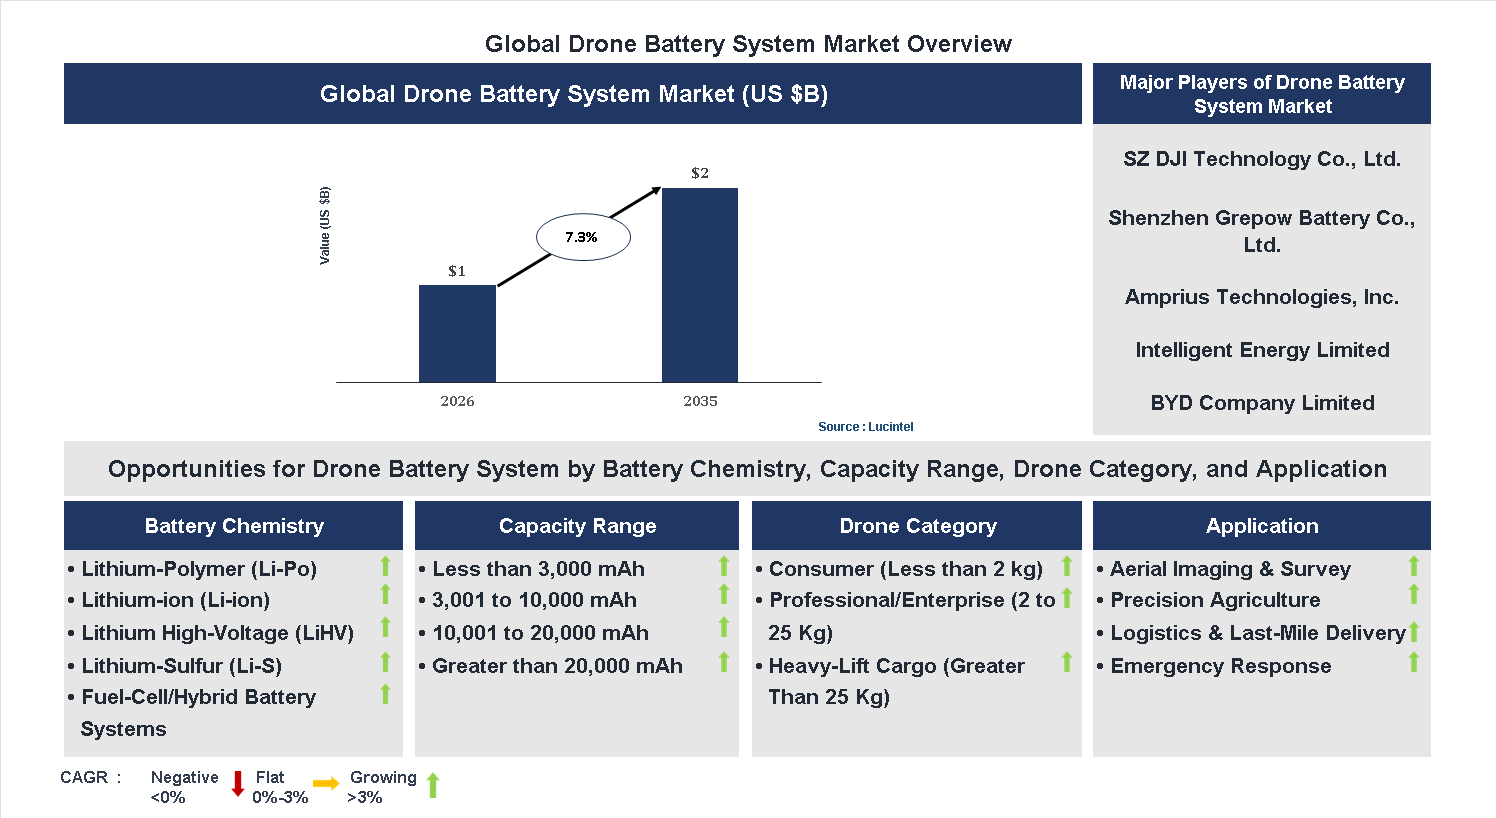This screenshot has width=1496, height=818.
Task: Click the 7.3% CAGR oval marker
Action: point(583,236)
